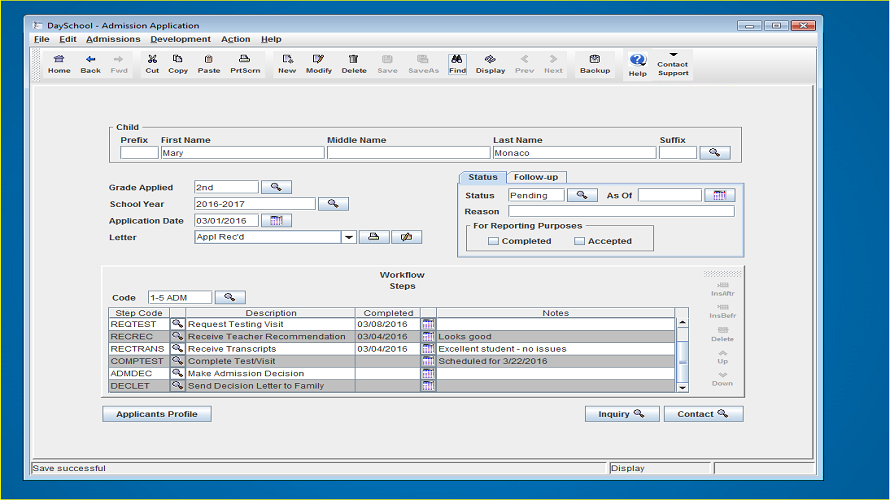This screenshot has height=500, width=890.
Task: Open the Development menu
Action: pyautogui.click(x=180, y=39)
